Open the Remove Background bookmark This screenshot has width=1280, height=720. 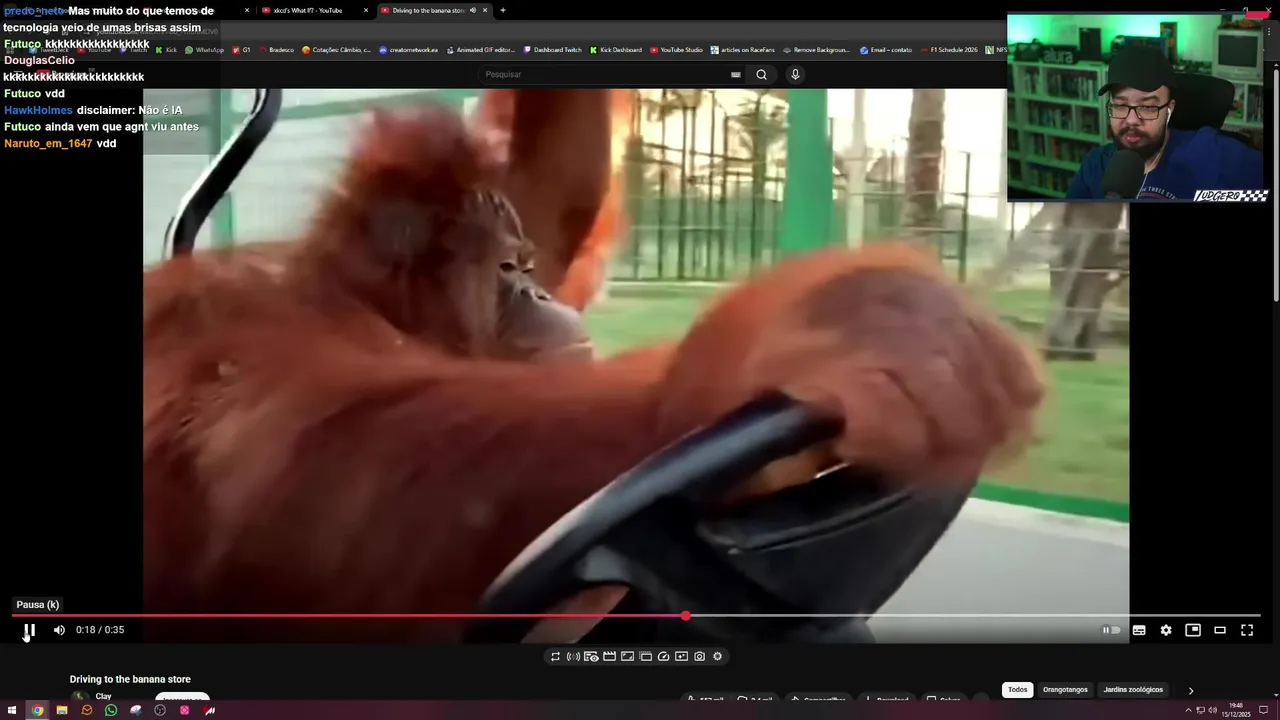click(816, 50)
